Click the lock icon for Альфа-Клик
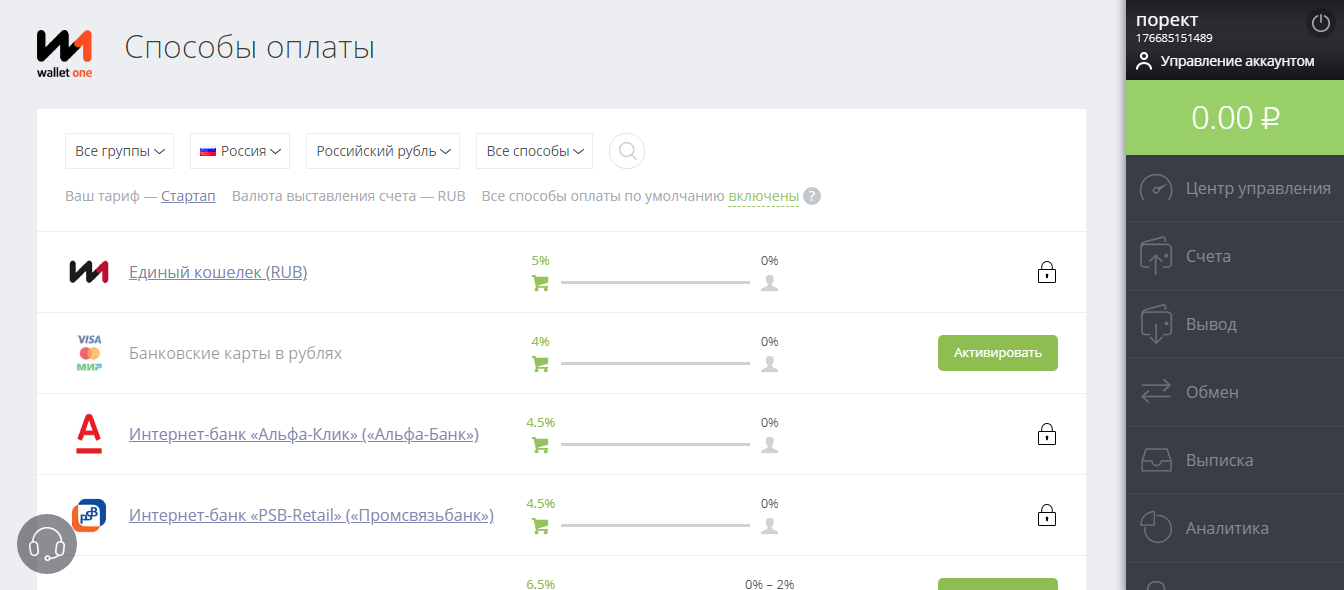Image resolution: width=1344 pixels, height=590 pixels. (1047, 434)
